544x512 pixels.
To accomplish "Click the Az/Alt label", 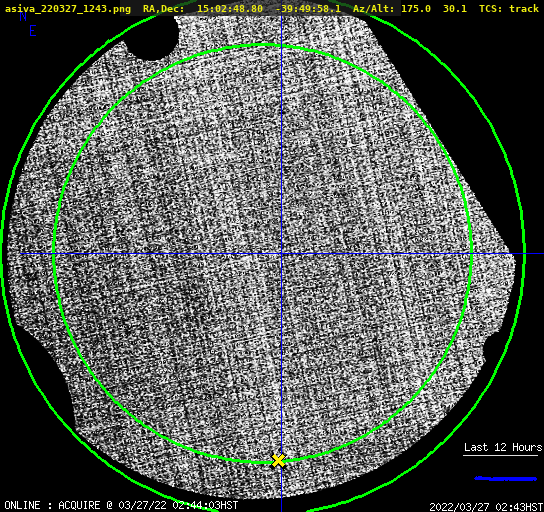I will 374,8.
